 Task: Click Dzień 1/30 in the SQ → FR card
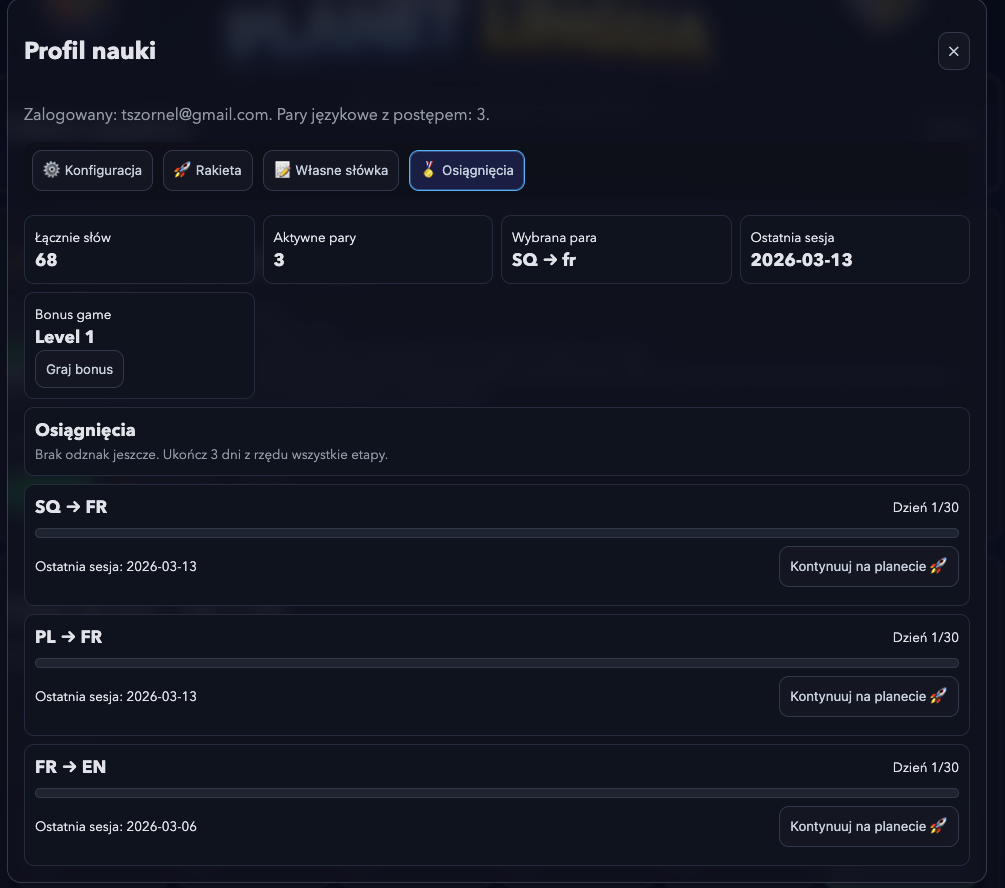coord(926,507)
